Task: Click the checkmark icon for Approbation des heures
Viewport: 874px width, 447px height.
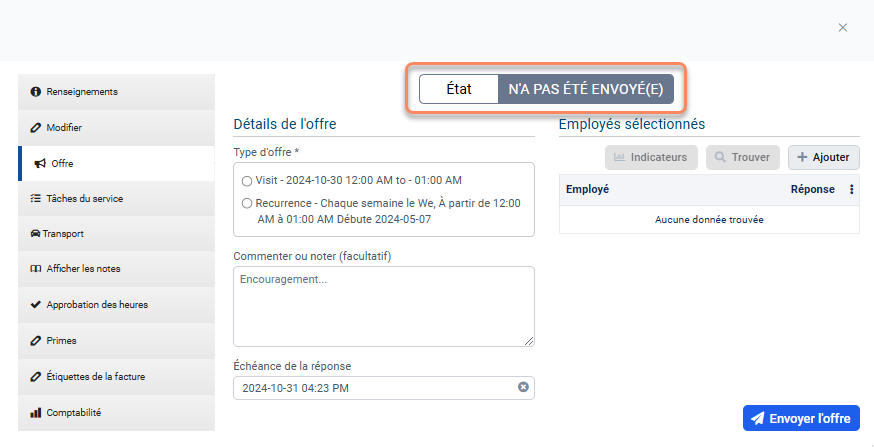Action: [36, 304]
